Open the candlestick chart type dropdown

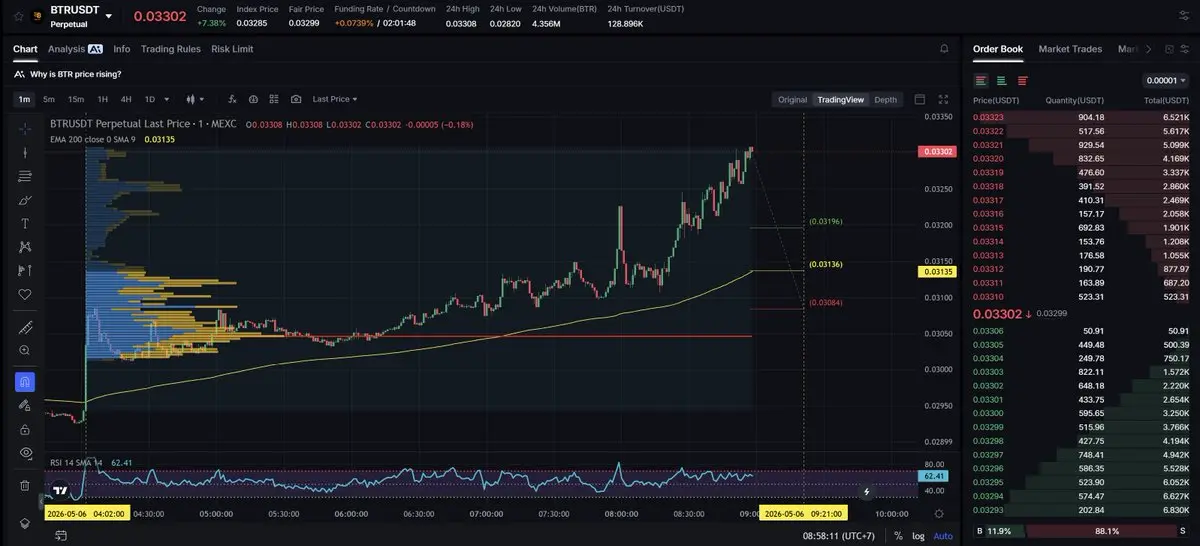click(195, 99)
